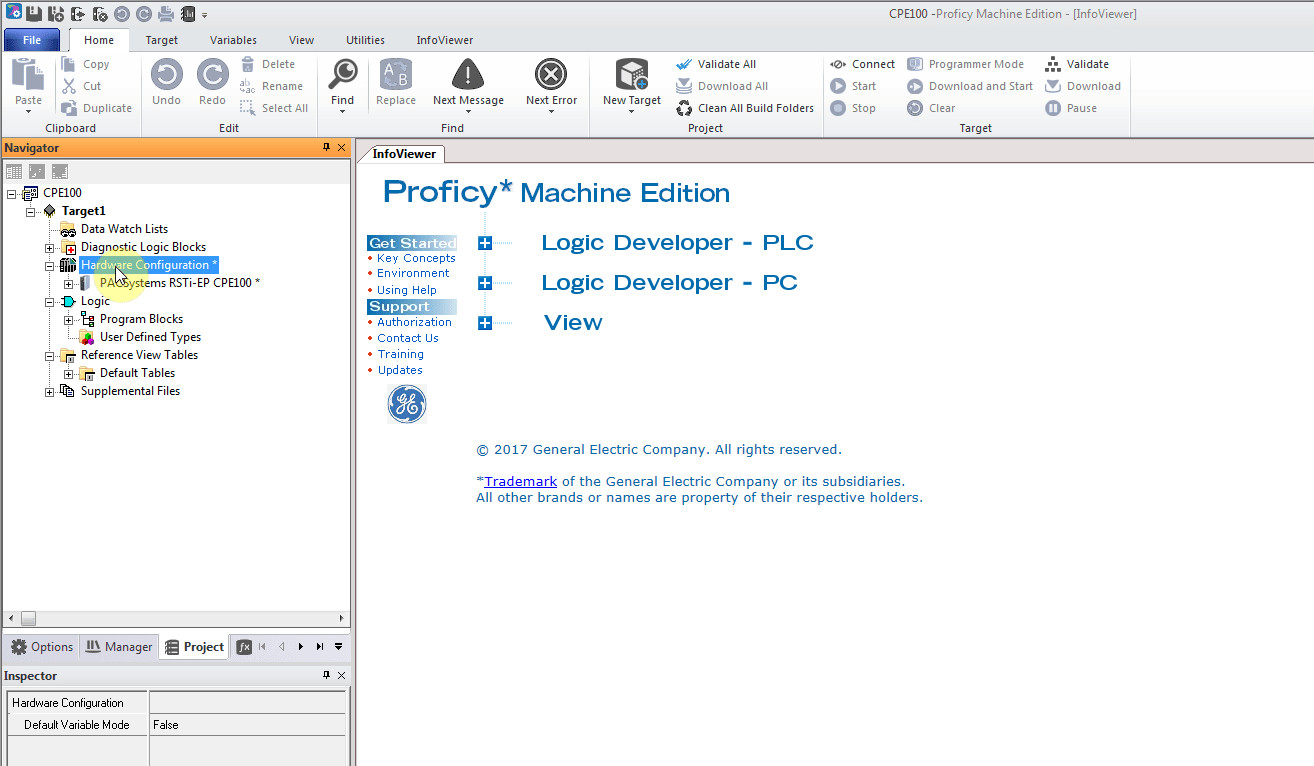Screen dimensions: 1314x766
Task: Switch to the Utilities ribbon tab
Action: [365, 40]
